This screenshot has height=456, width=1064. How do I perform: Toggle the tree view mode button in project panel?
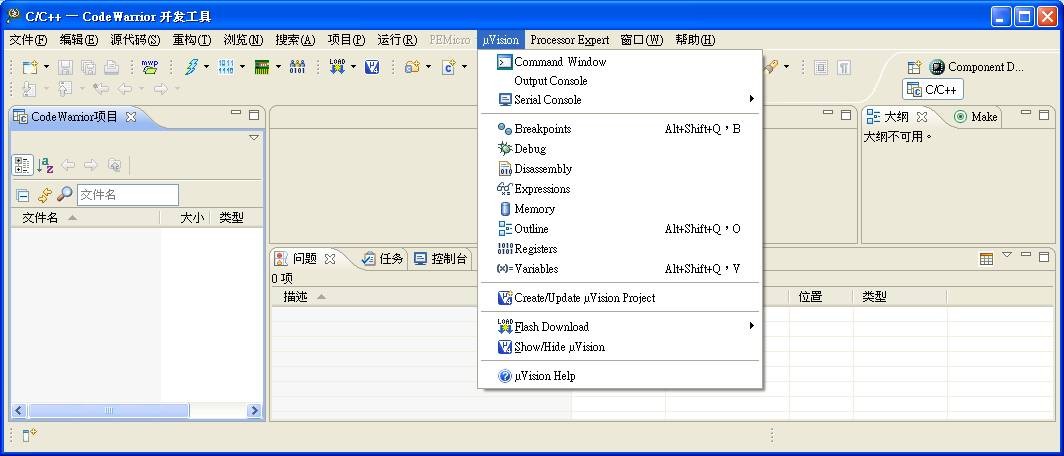(x=22, y=165)
